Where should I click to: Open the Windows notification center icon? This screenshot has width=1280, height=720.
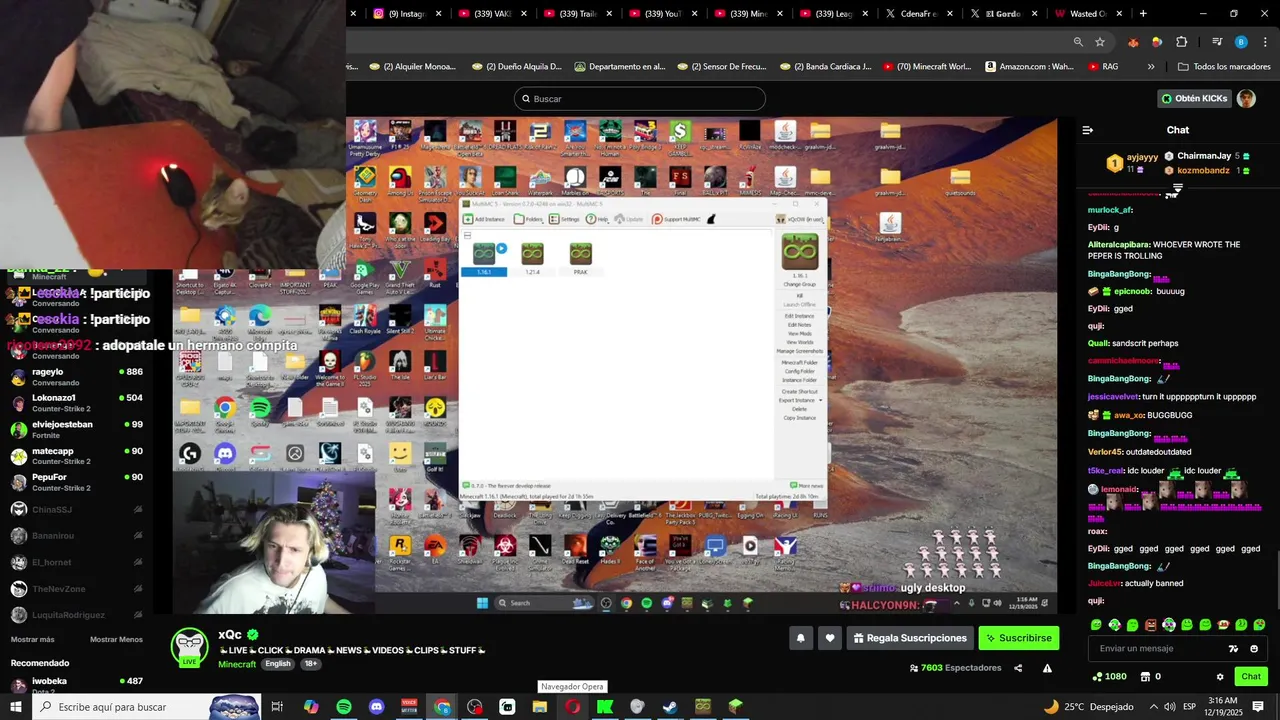(x=1259, y=707)
